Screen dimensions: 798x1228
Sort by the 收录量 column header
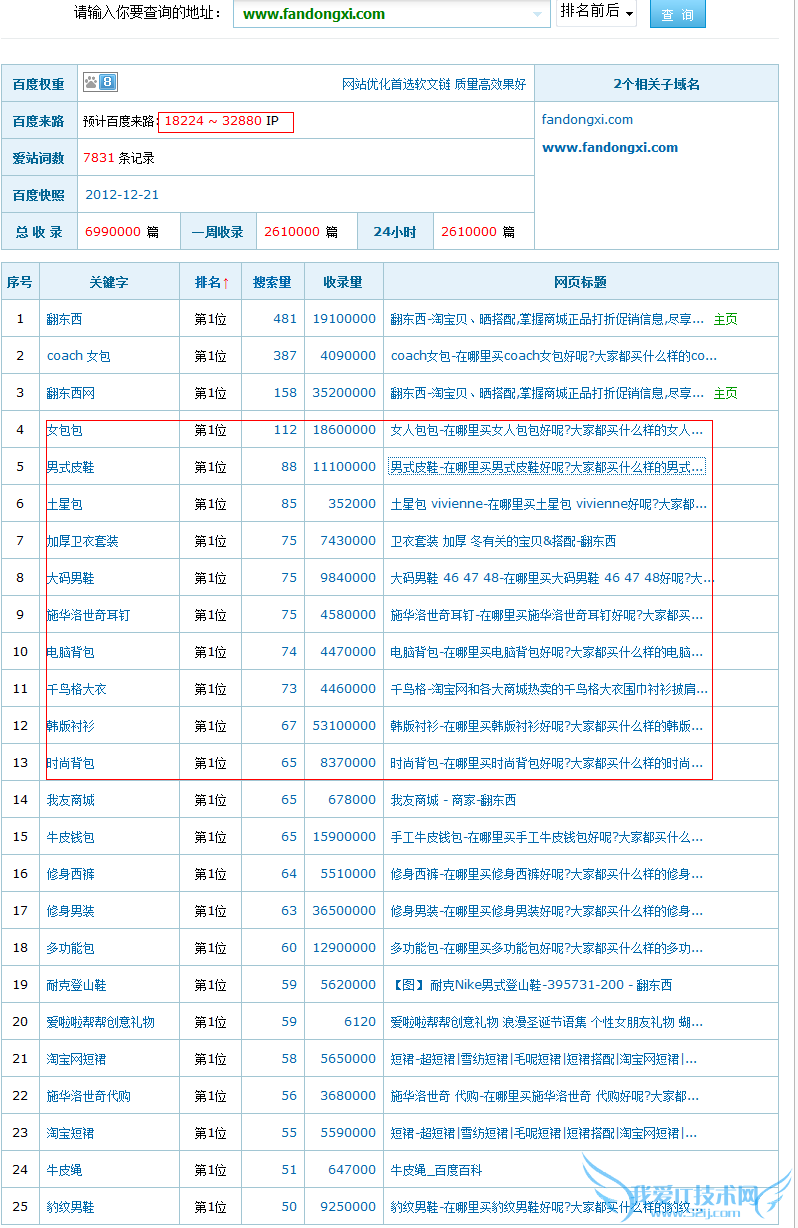pyautogui.click(x=343, y=283)
